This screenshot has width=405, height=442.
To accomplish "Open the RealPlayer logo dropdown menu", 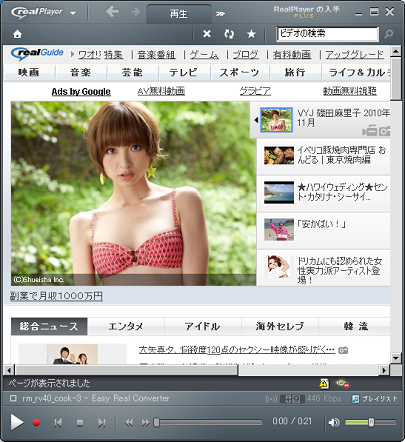I will pos(73,13).
